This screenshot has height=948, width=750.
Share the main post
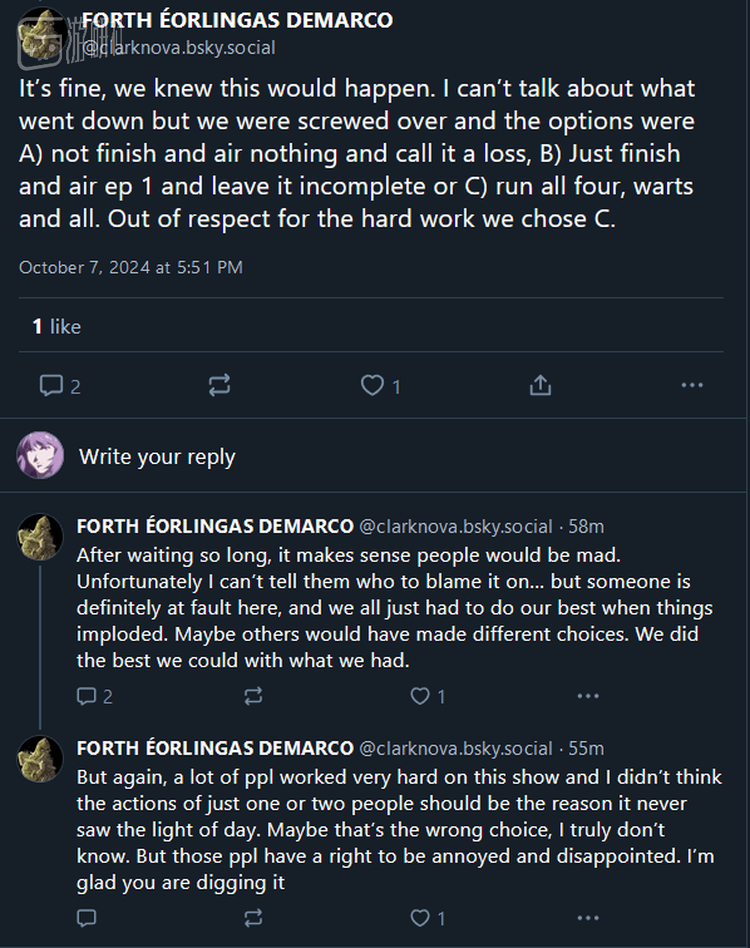(540, 385)
